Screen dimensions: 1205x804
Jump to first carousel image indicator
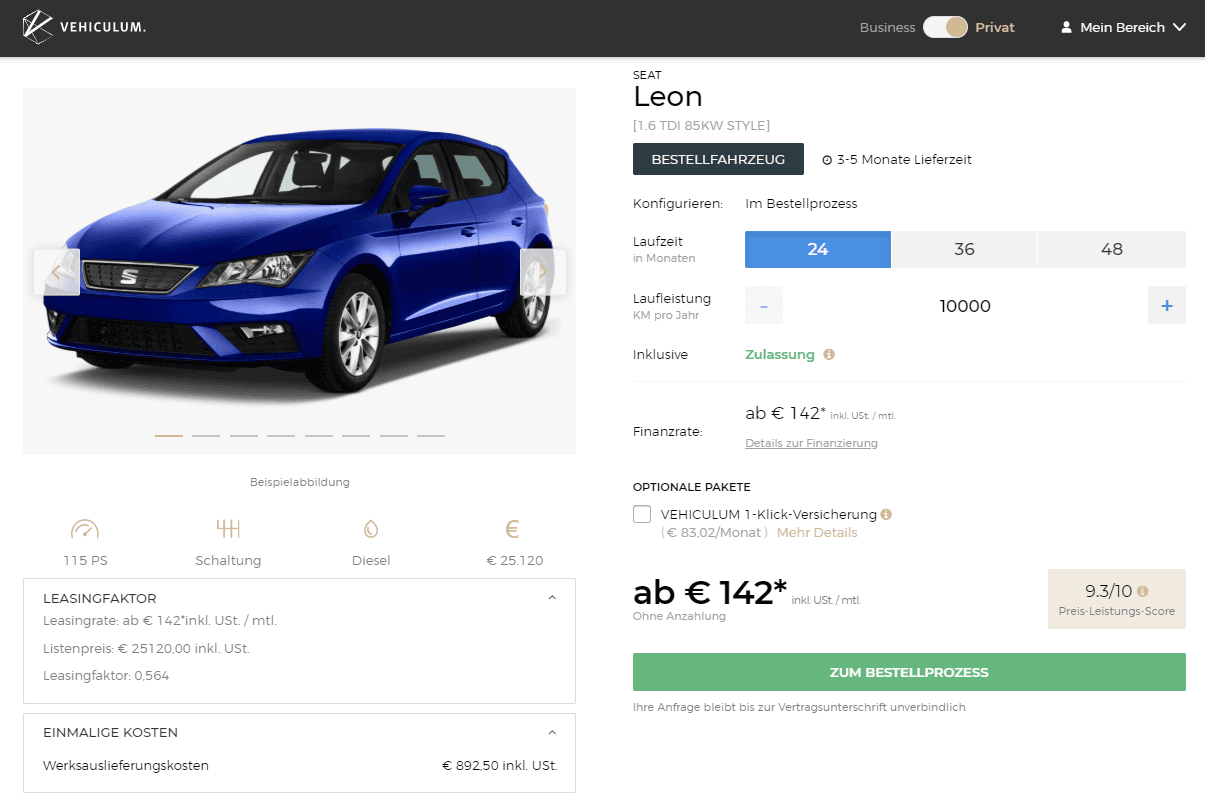(x=169, y=435)
